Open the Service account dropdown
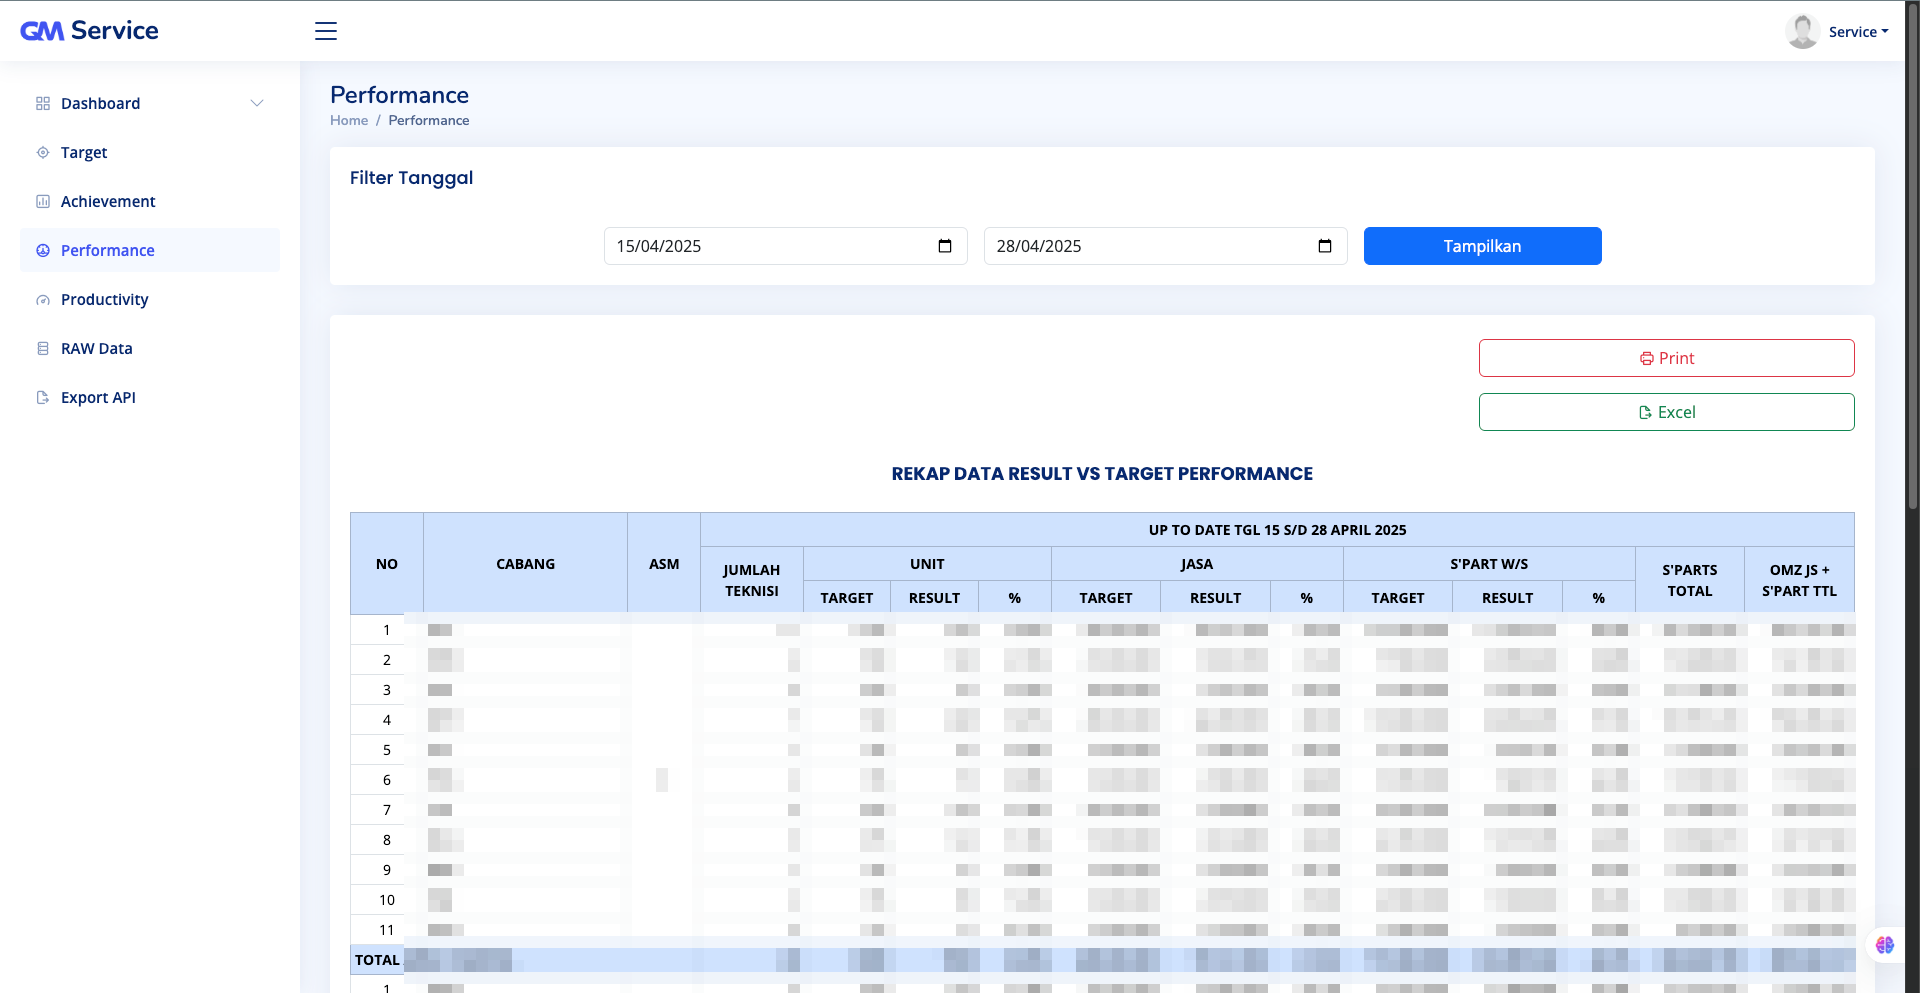 pyautogui.click(x=1858, y=32)
